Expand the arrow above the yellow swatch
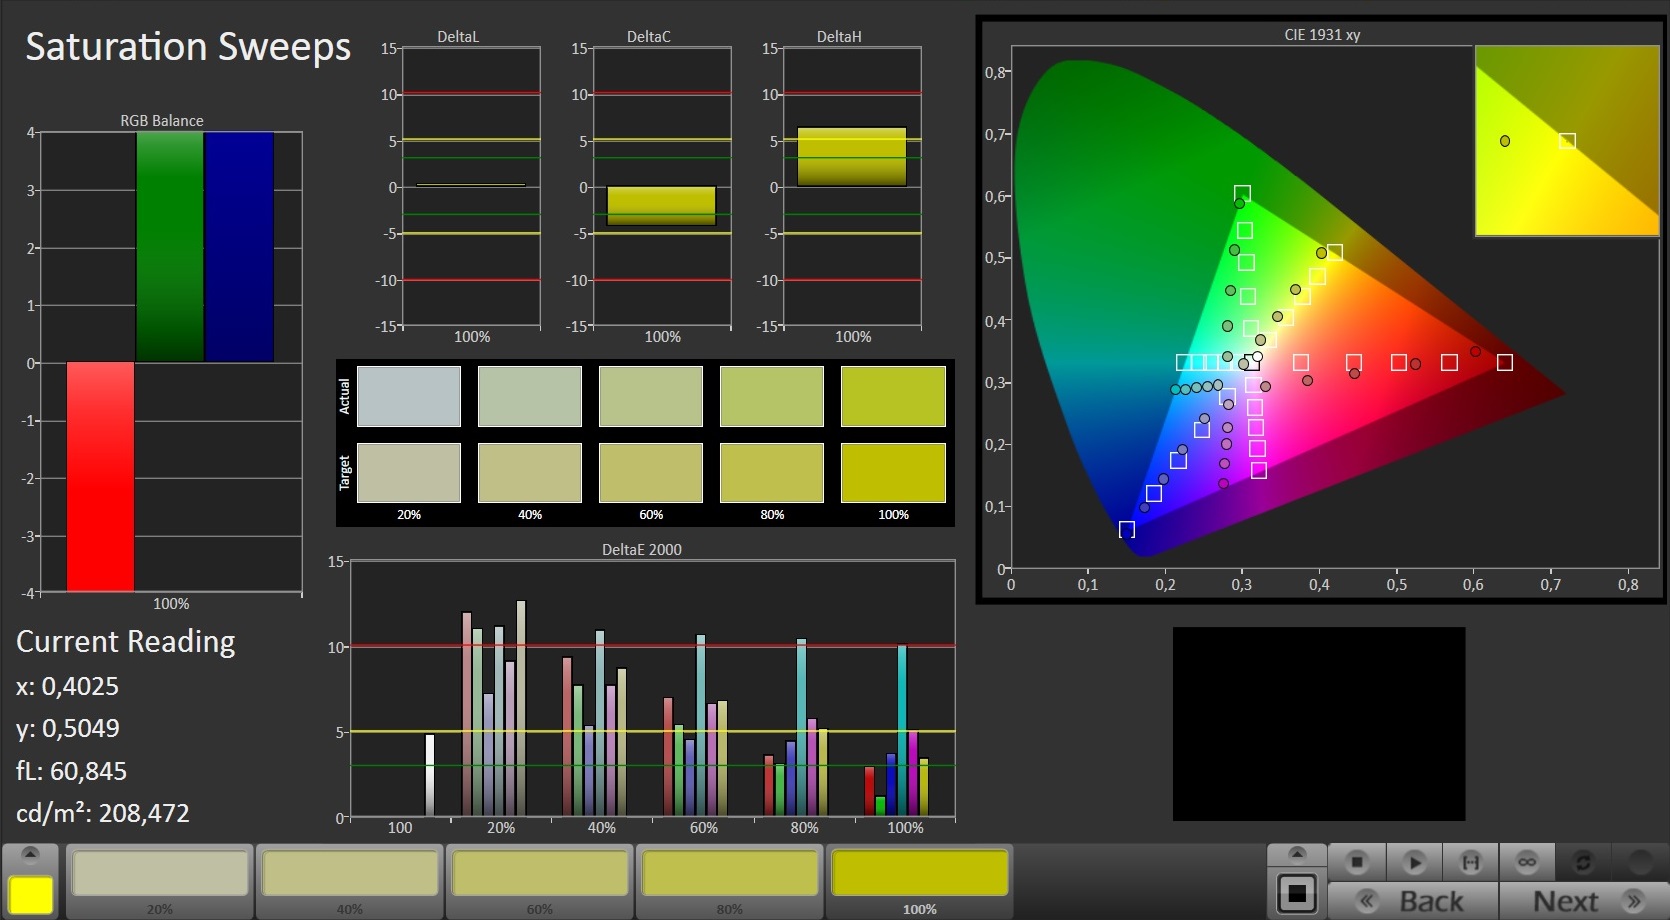 [x=30, y=854]
